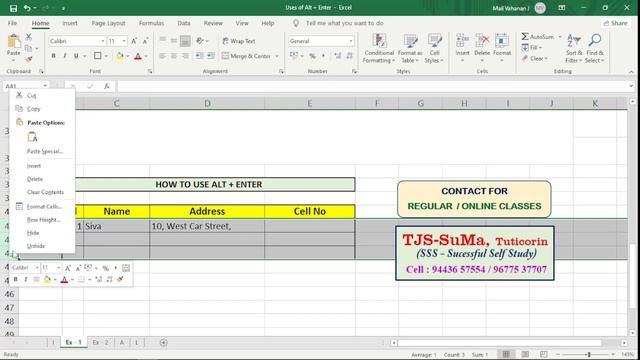Viewport: 640px width, 360px height.
Task: Click AutoSum sigma icon
Action: [525, 37]
